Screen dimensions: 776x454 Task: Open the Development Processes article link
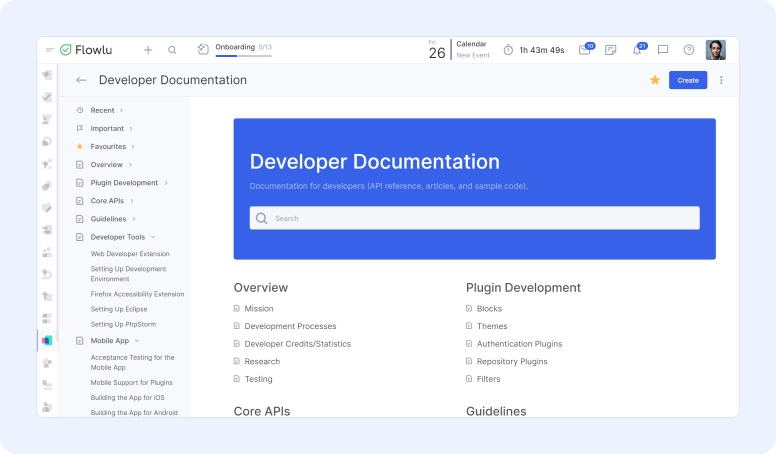click(290, 326)
